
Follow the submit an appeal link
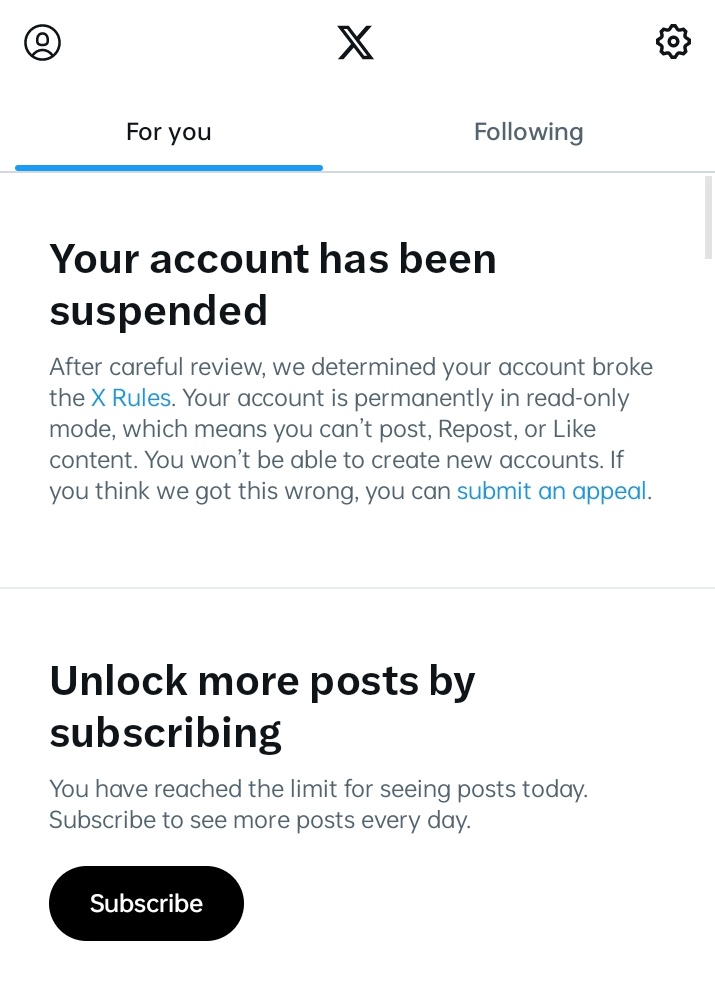551,491
